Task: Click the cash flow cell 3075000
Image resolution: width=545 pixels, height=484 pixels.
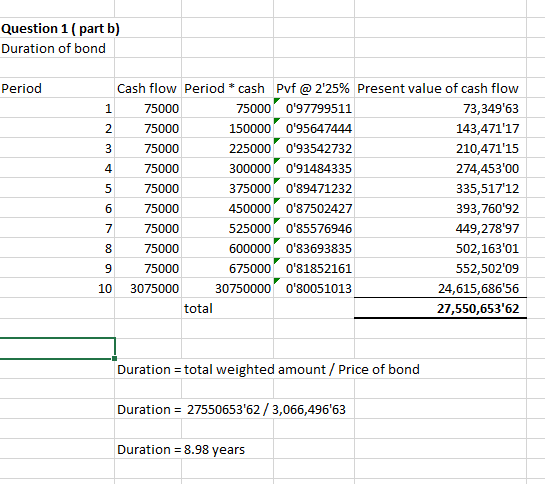Action: [x=148, y=288]
